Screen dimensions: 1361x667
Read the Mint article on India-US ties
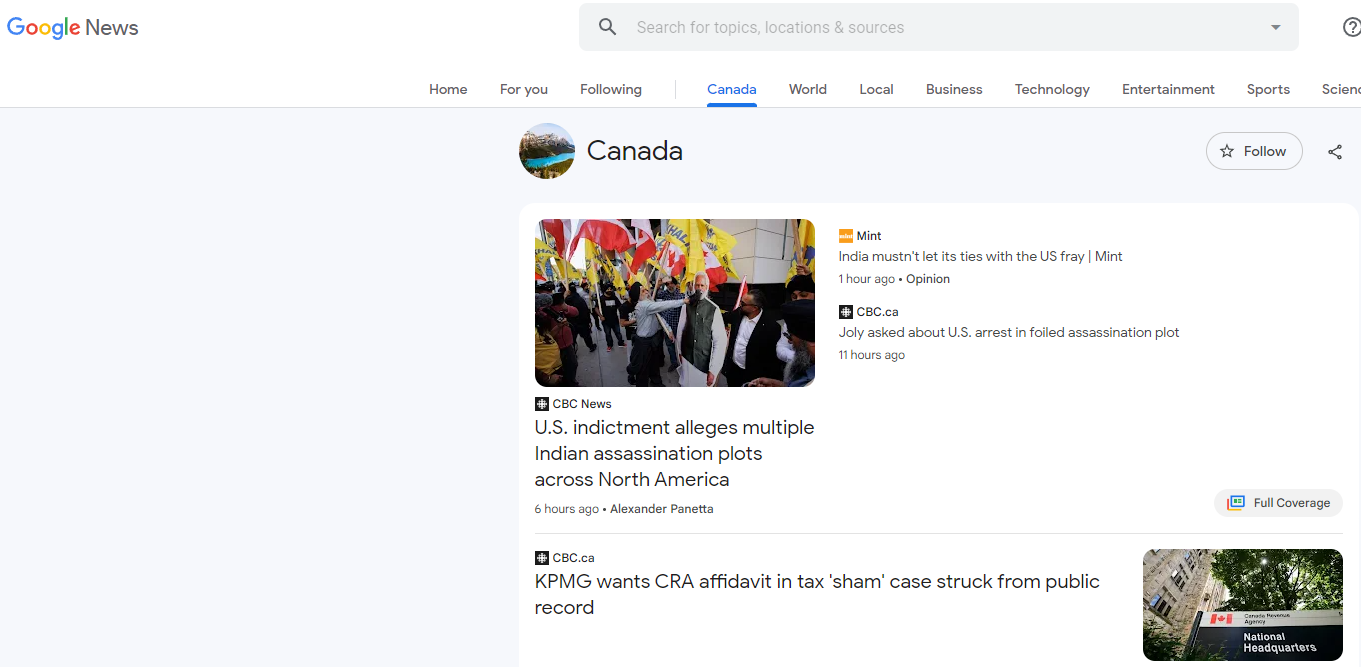[980, 256]
